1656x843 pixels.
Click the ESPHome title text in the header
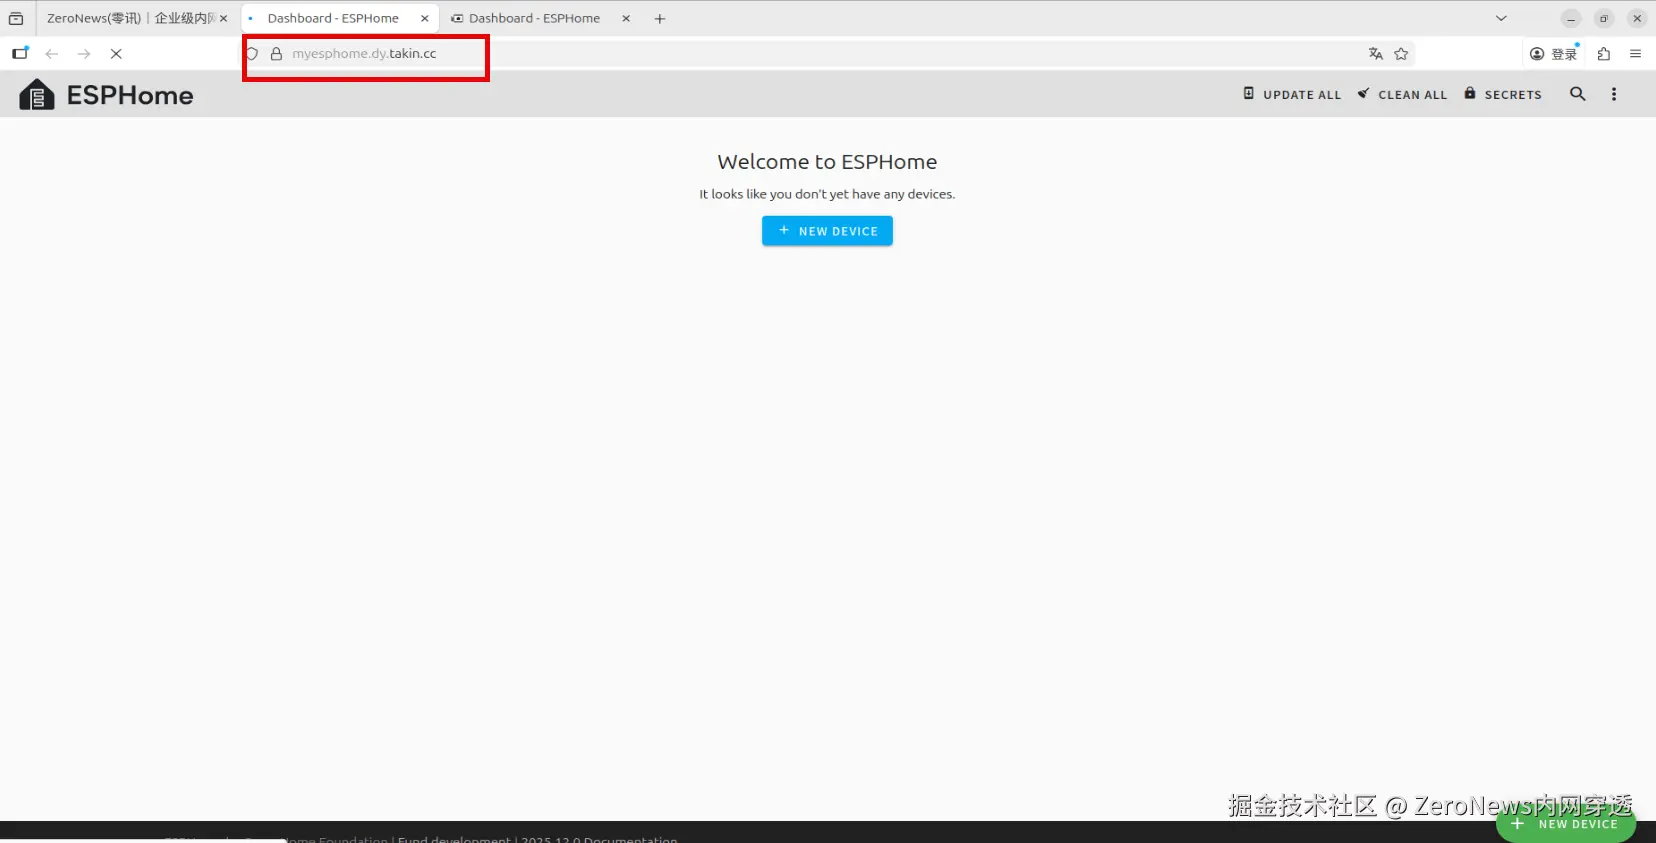pyautogui.click(x=130, y=95)
